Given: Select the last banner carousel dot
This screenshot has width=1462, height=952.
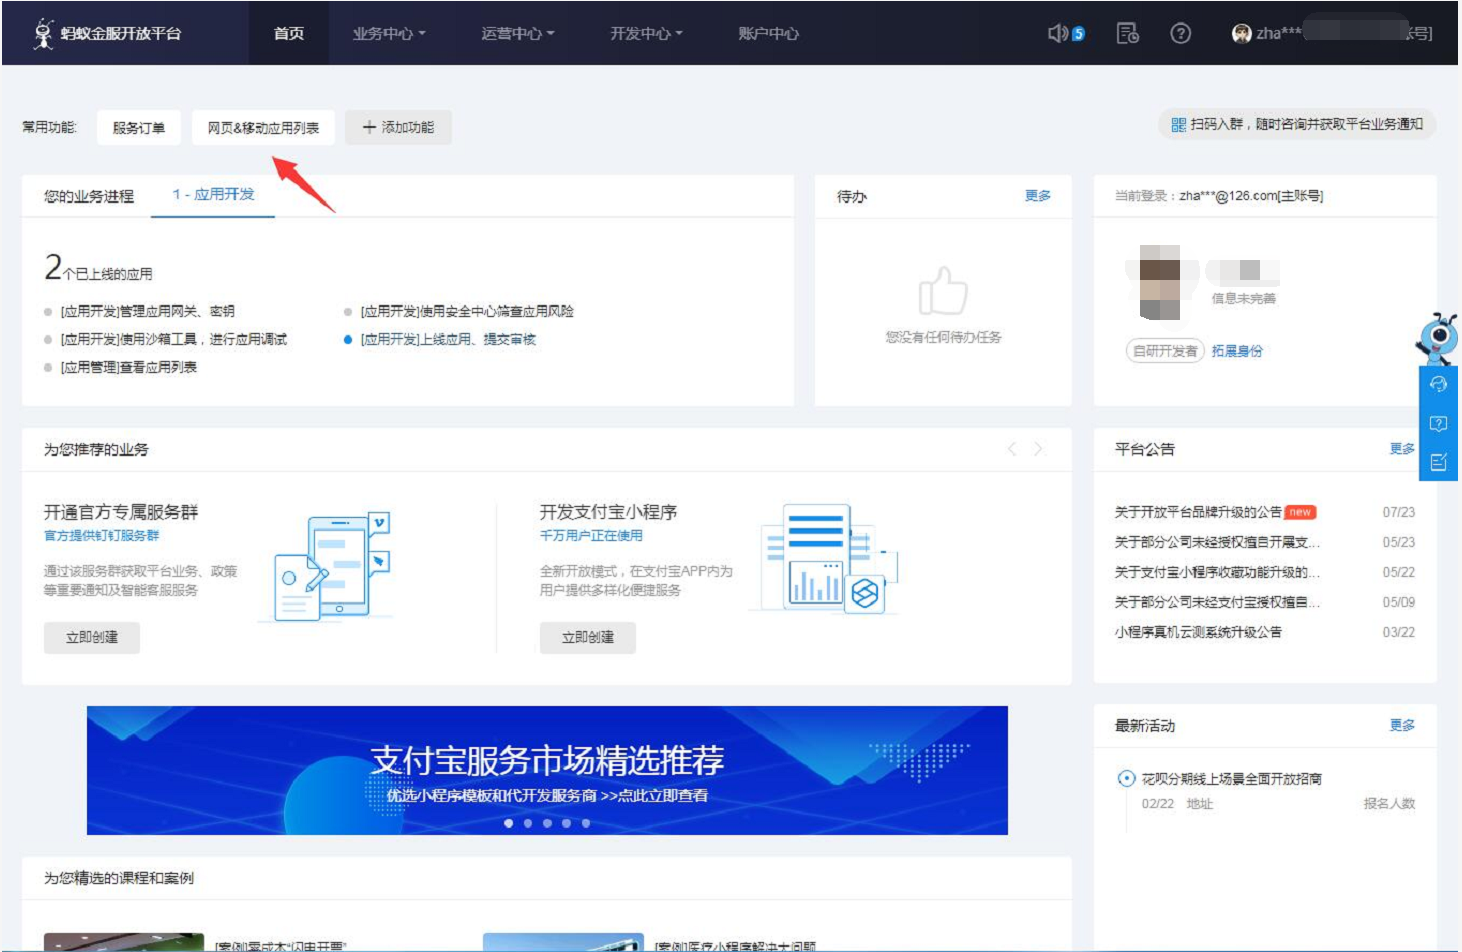Looking at the screenshot, I should [586, 823].
